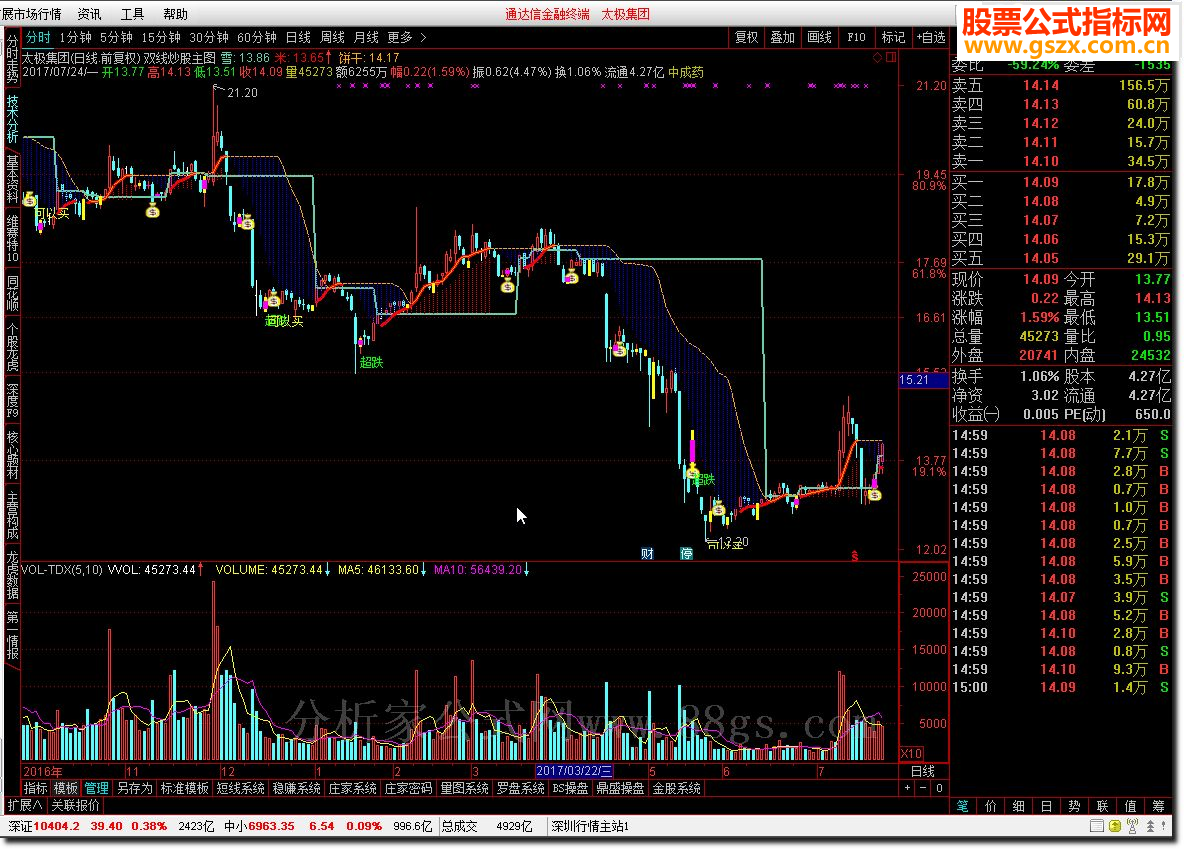
Task: Open 分时走势 sidebar tab
Action: 12,59
